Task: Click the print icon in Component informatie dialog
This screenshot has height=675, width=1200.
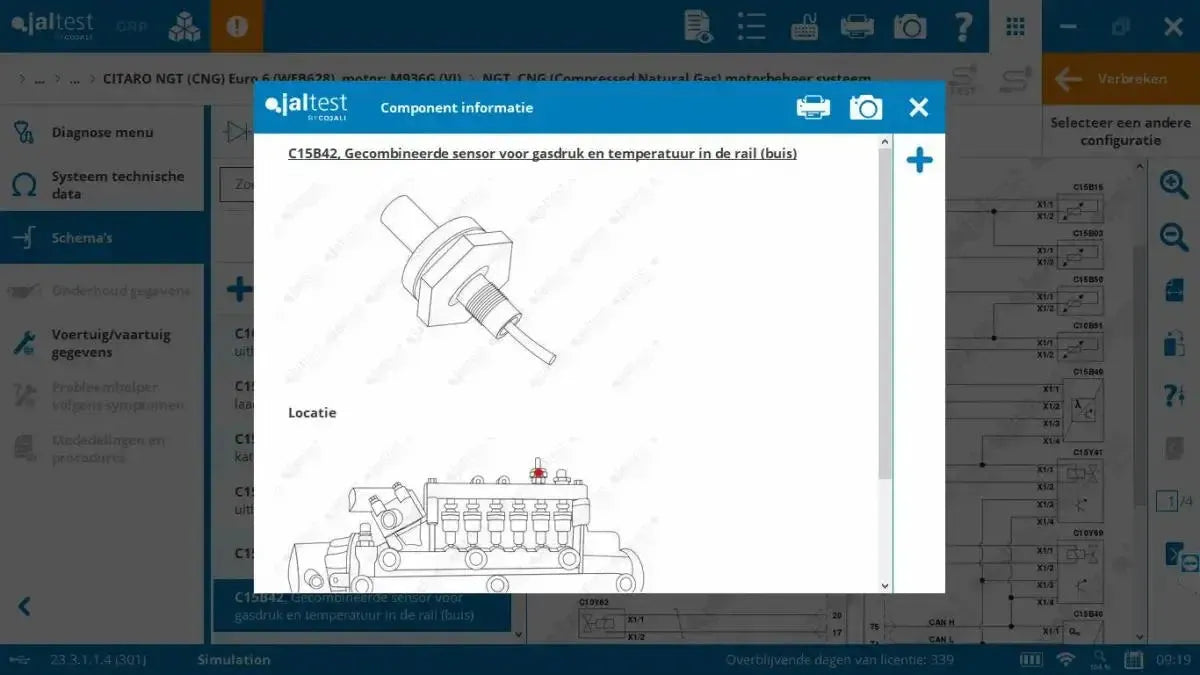Action: (x=813, y=107)
